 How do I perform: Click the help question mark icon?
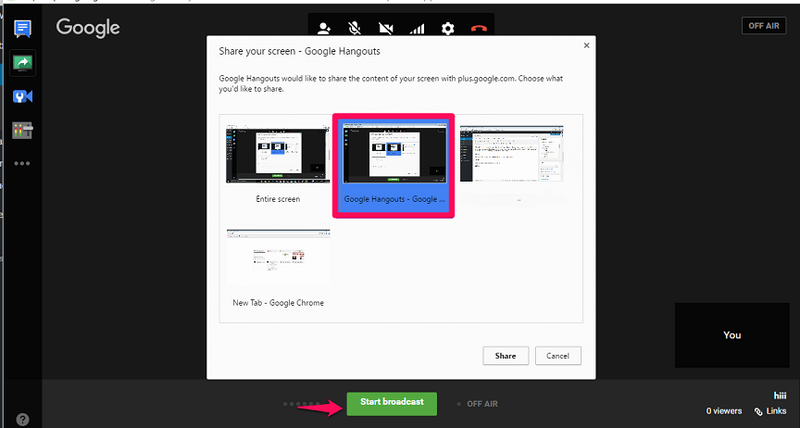pos(22,419)
